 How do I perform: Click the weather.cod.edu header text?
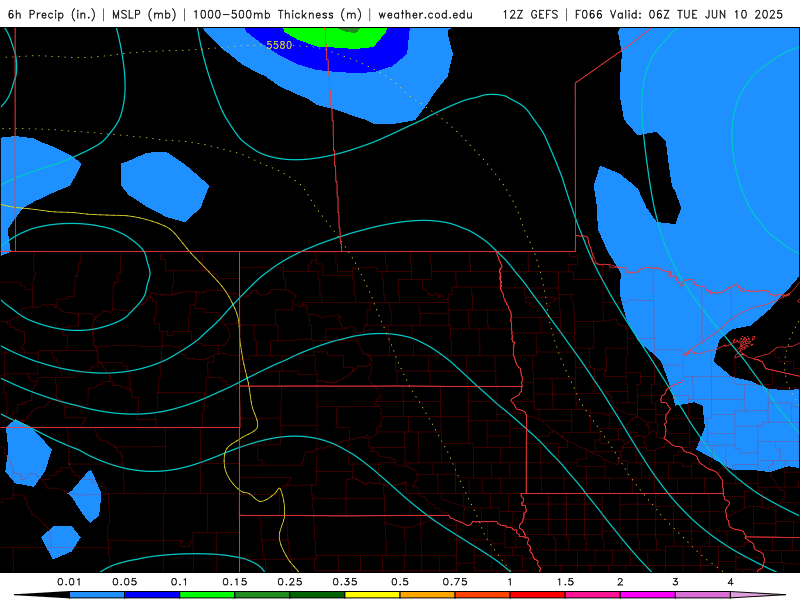click(425, 15)
